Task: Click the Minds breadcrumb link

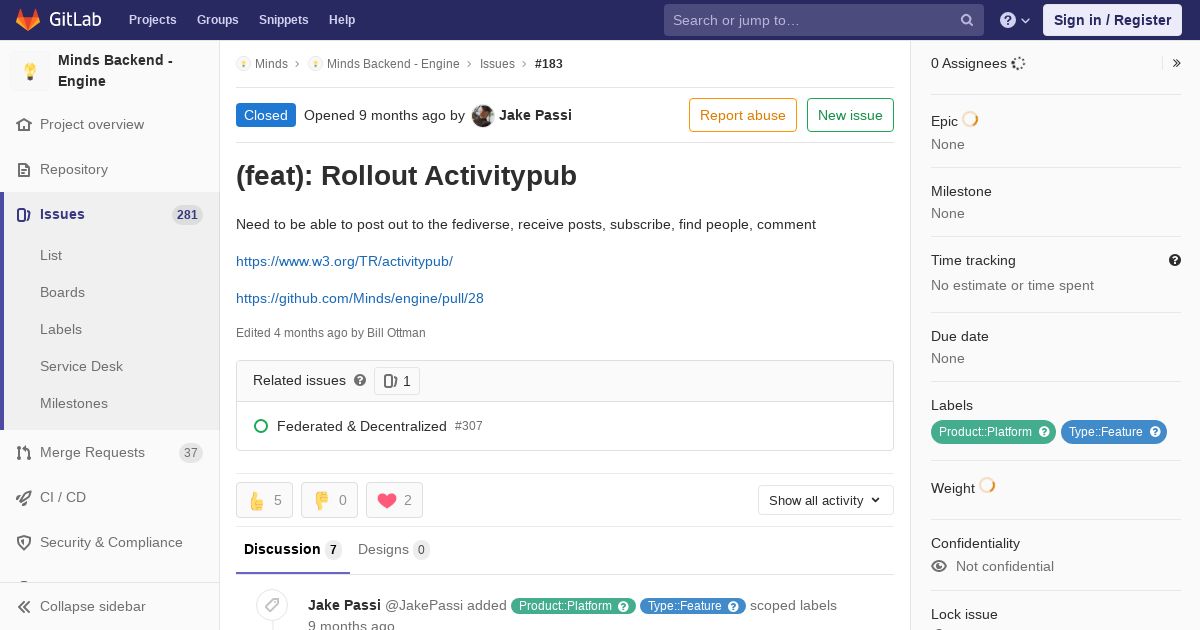Action: click(271, 64)
